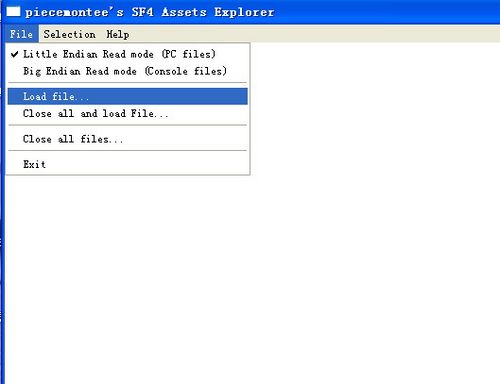Click the separator line below Big Endian entry
Image resolution: width=500 pixels, height=384 pixels.
tap(127, 83)
